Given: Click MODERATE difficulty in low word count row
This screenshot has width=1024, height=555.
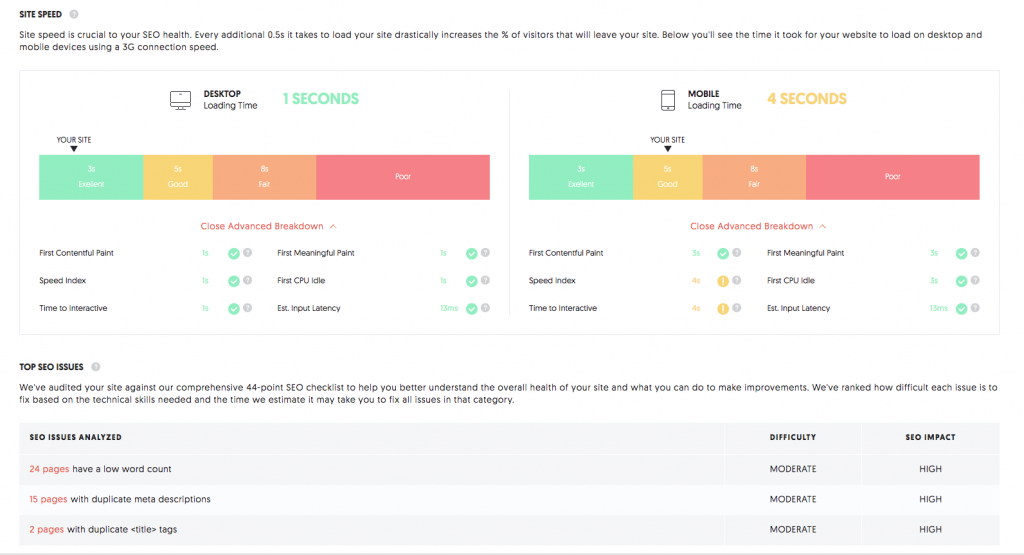Looking at the screenshot, I should pos(793,469).
